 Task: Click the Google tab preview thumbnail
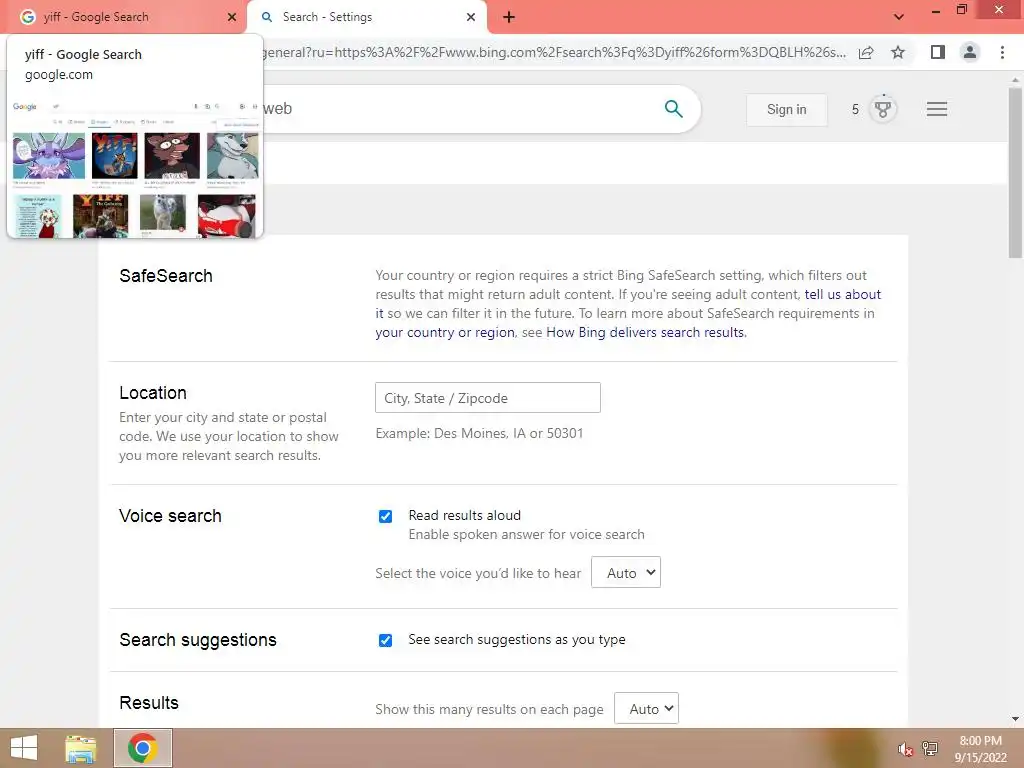point(135,167)
